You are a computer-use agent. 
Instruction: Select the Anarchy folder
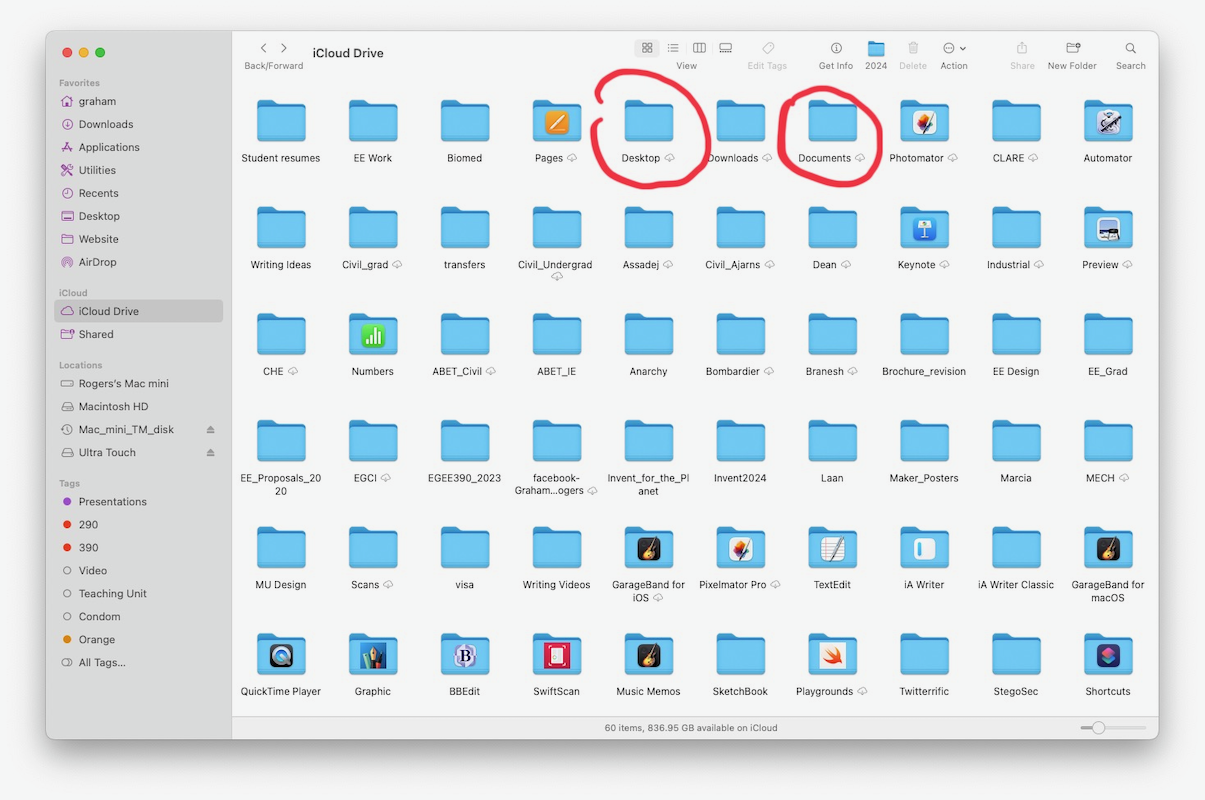click(x=649, y=335)
